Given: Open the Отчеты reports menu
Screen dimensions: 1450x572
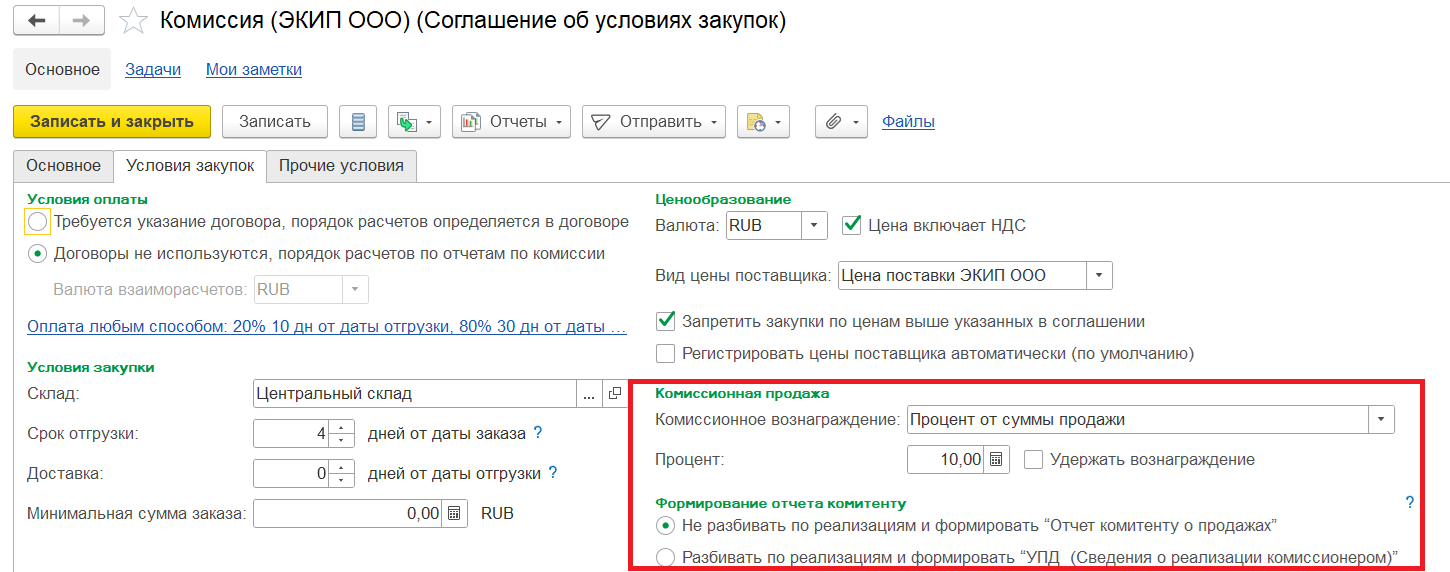Looking at the screenshot, I should click(x=511, y=122).
